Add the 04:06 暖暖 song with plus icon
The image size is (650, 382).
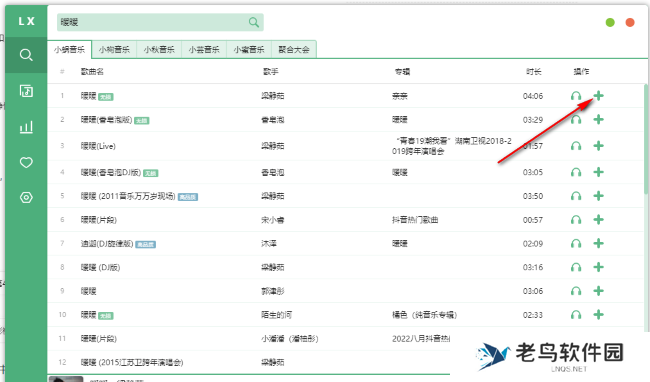(598, 96)
